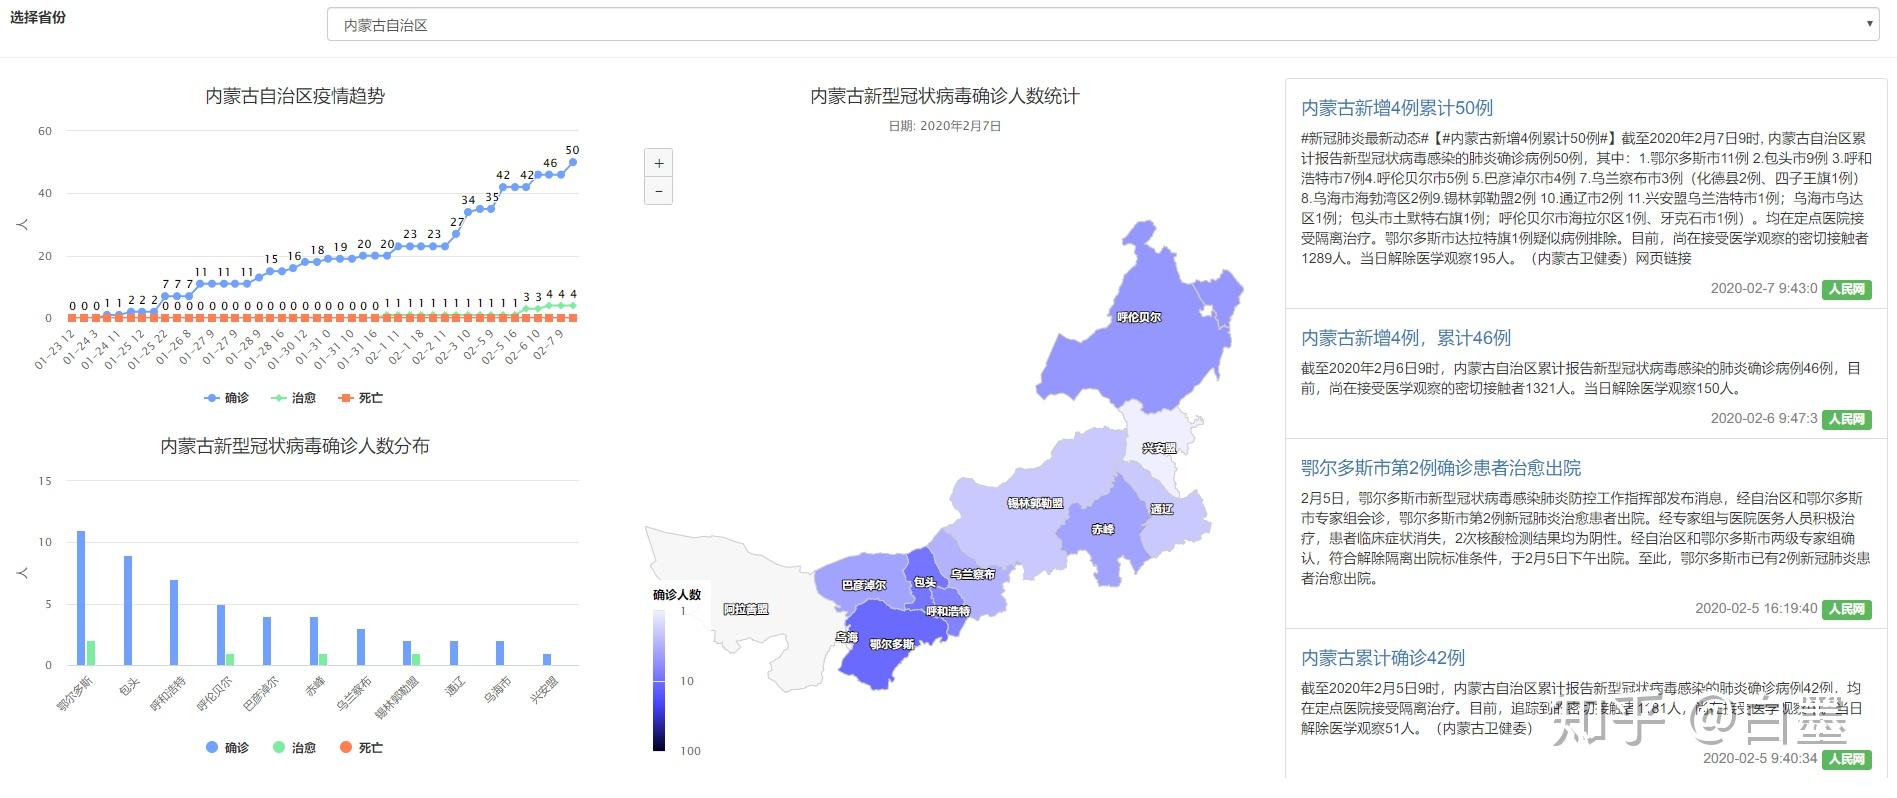The image size is (1897, 798).
Task: Click the map zoom out minus button
Action: [658, 190]
